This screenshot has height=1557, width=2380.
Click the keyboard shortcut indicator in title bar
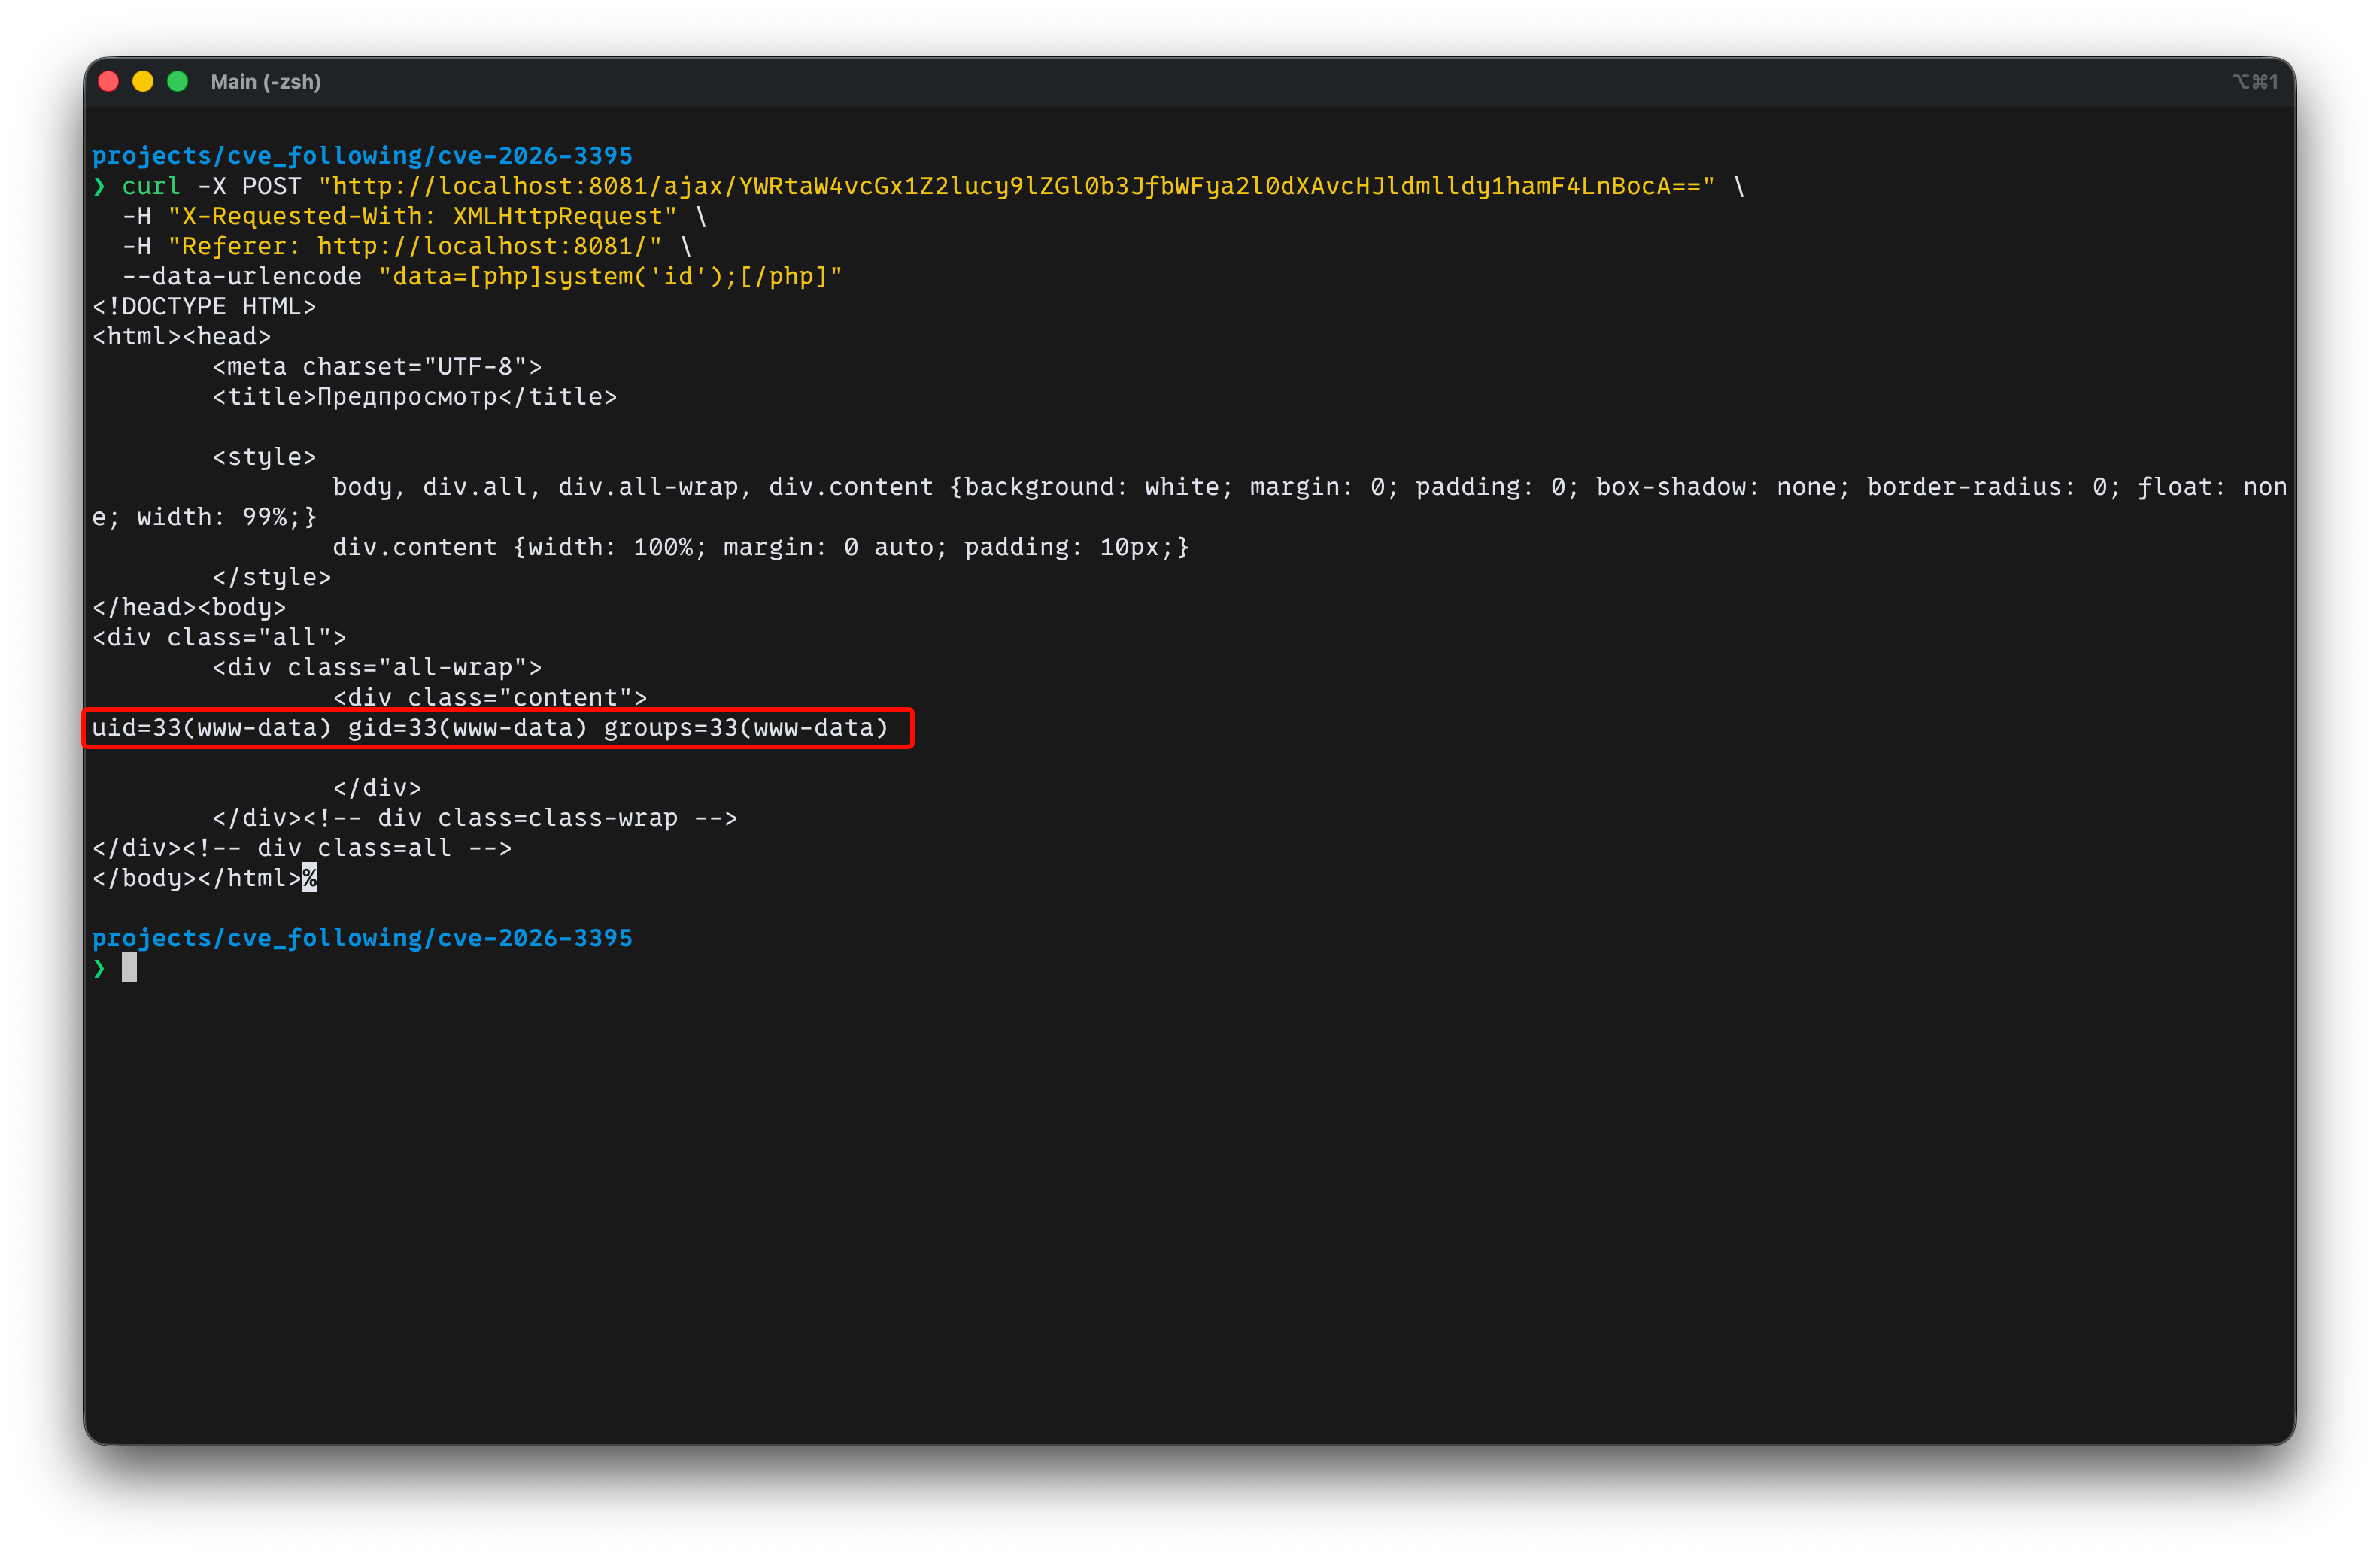tap(2255, 82)
